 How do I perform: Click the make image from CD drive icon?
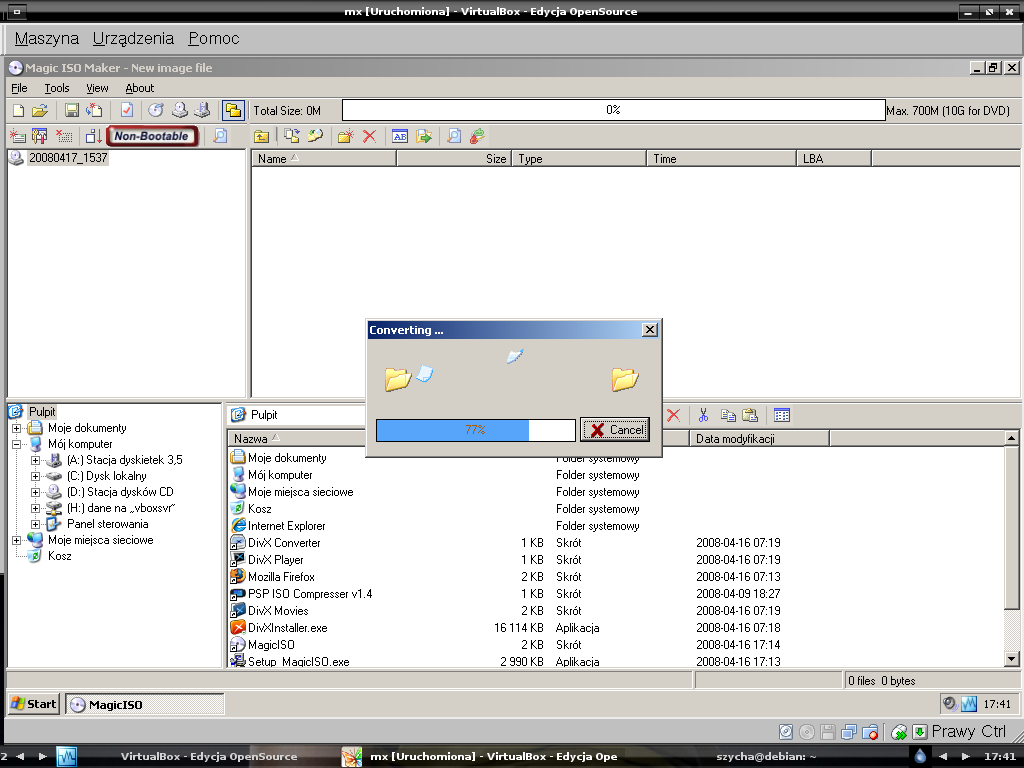pos(180,110)
